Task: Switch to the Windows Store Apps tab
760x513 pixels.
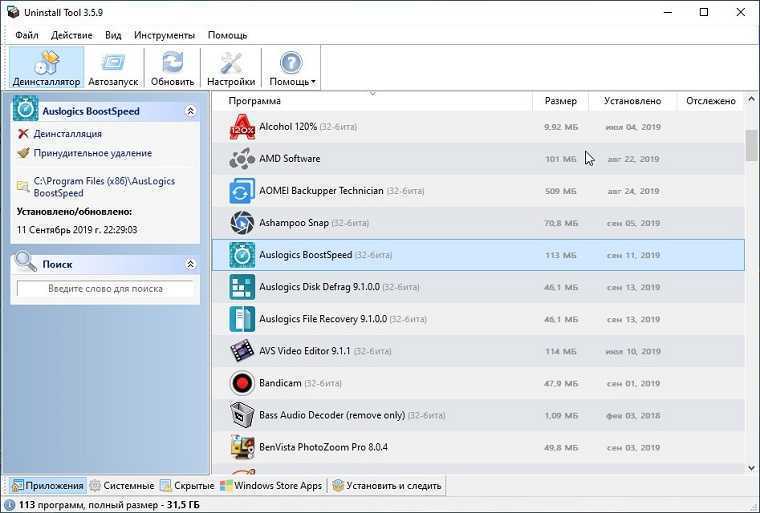Action: click(x=271, y=485)
